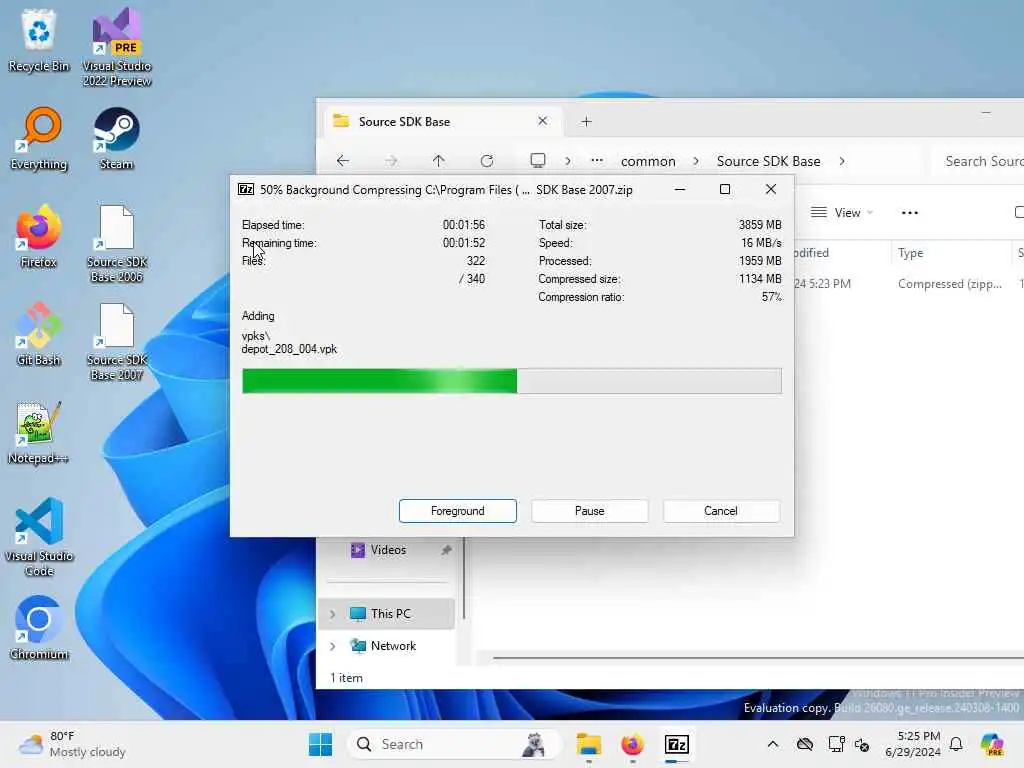The width and height of the screenshot is (1024, 768).
Task: Switch to 7-Zip on the taskbar
Action: click(x=677, y=744)
